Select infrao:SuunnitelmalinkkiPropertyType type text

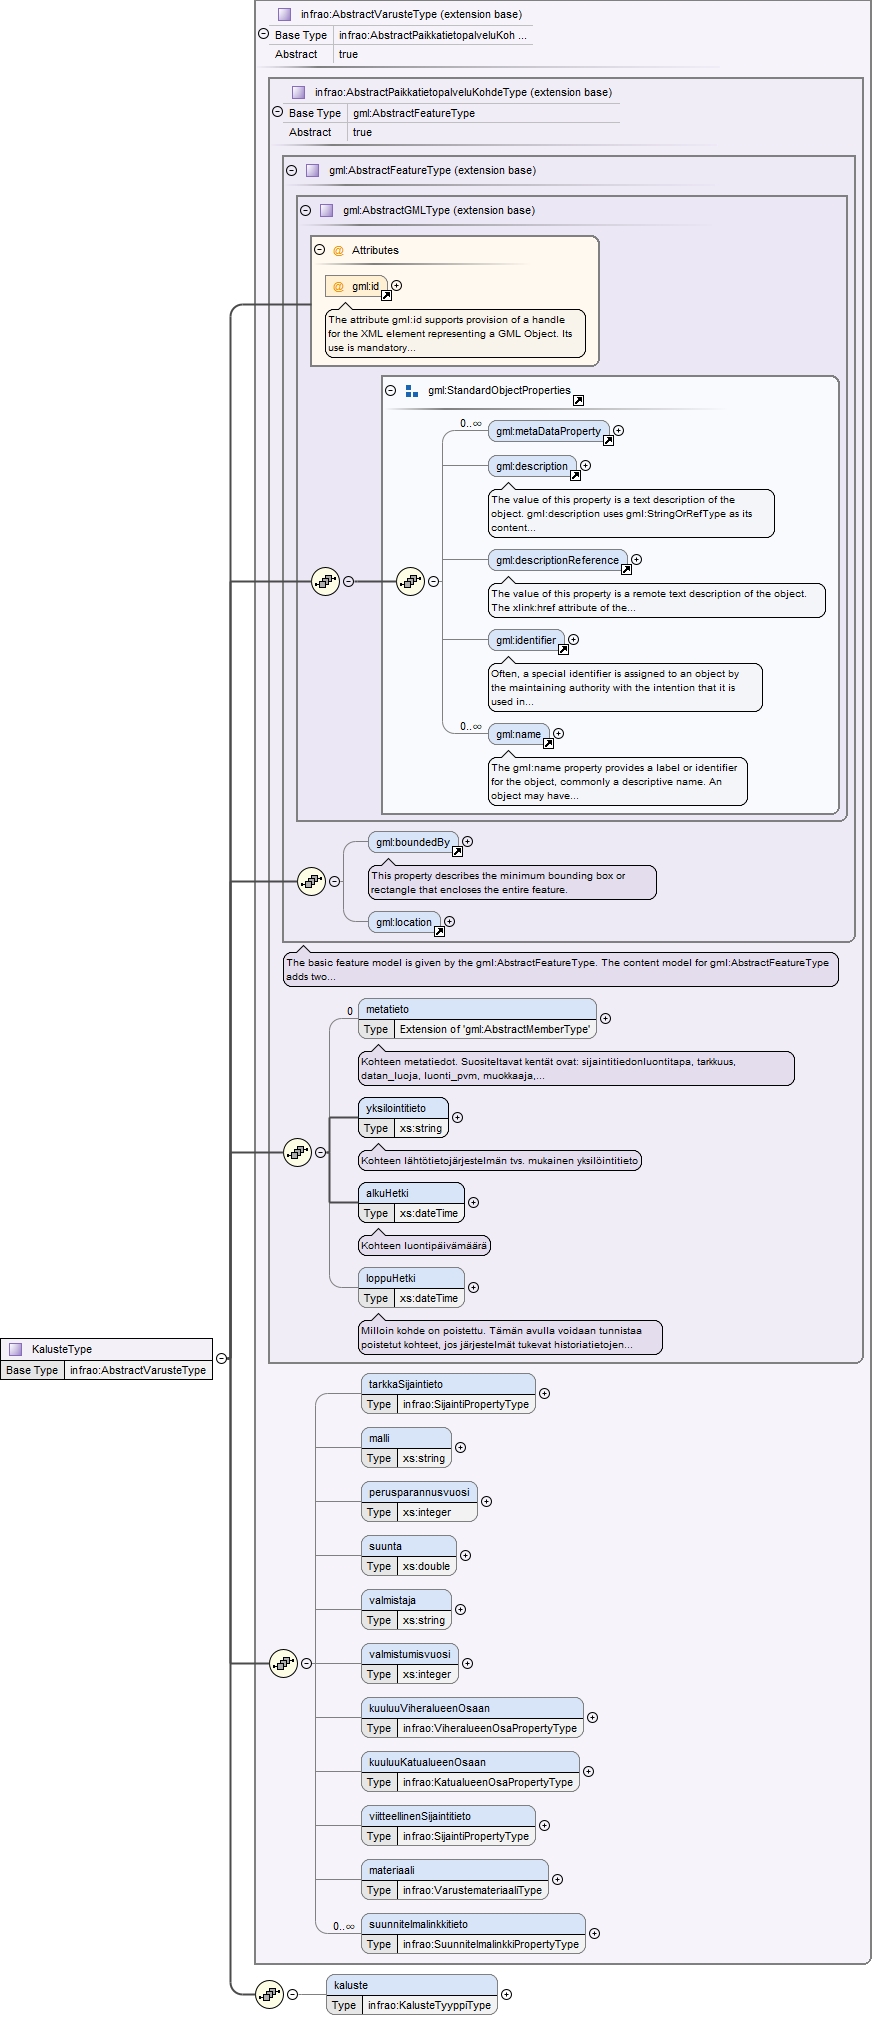click(x=491, y=1944)
